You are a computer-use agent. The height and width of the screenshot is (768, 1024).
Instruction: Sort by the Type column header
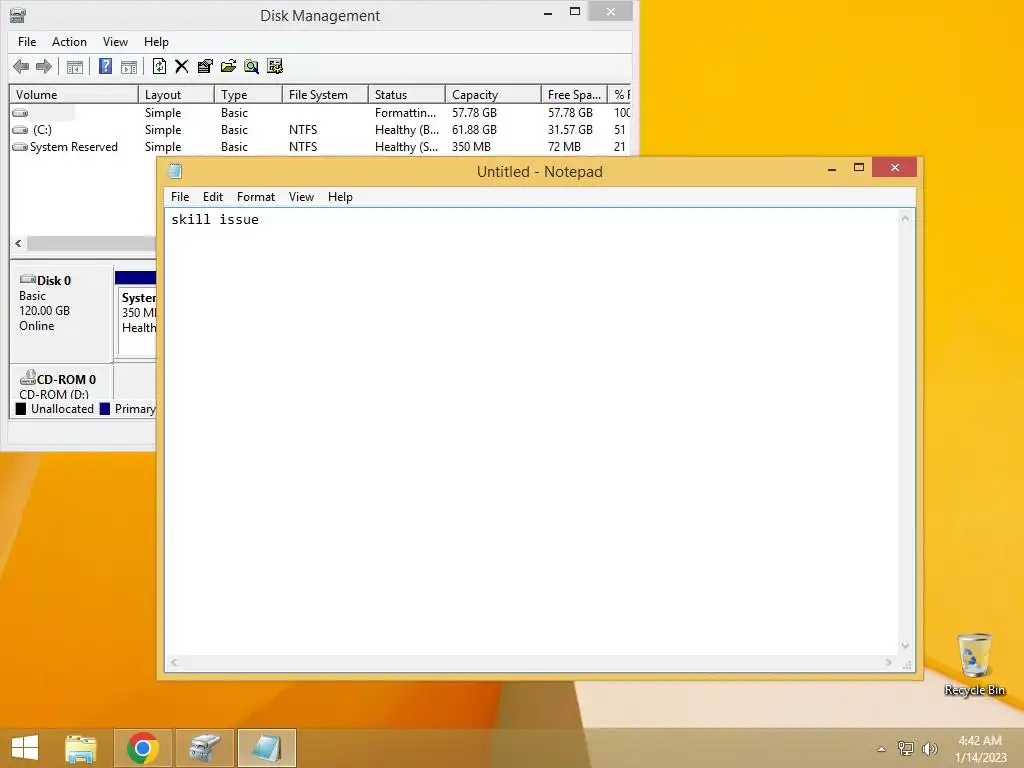[x=248, y=95]
